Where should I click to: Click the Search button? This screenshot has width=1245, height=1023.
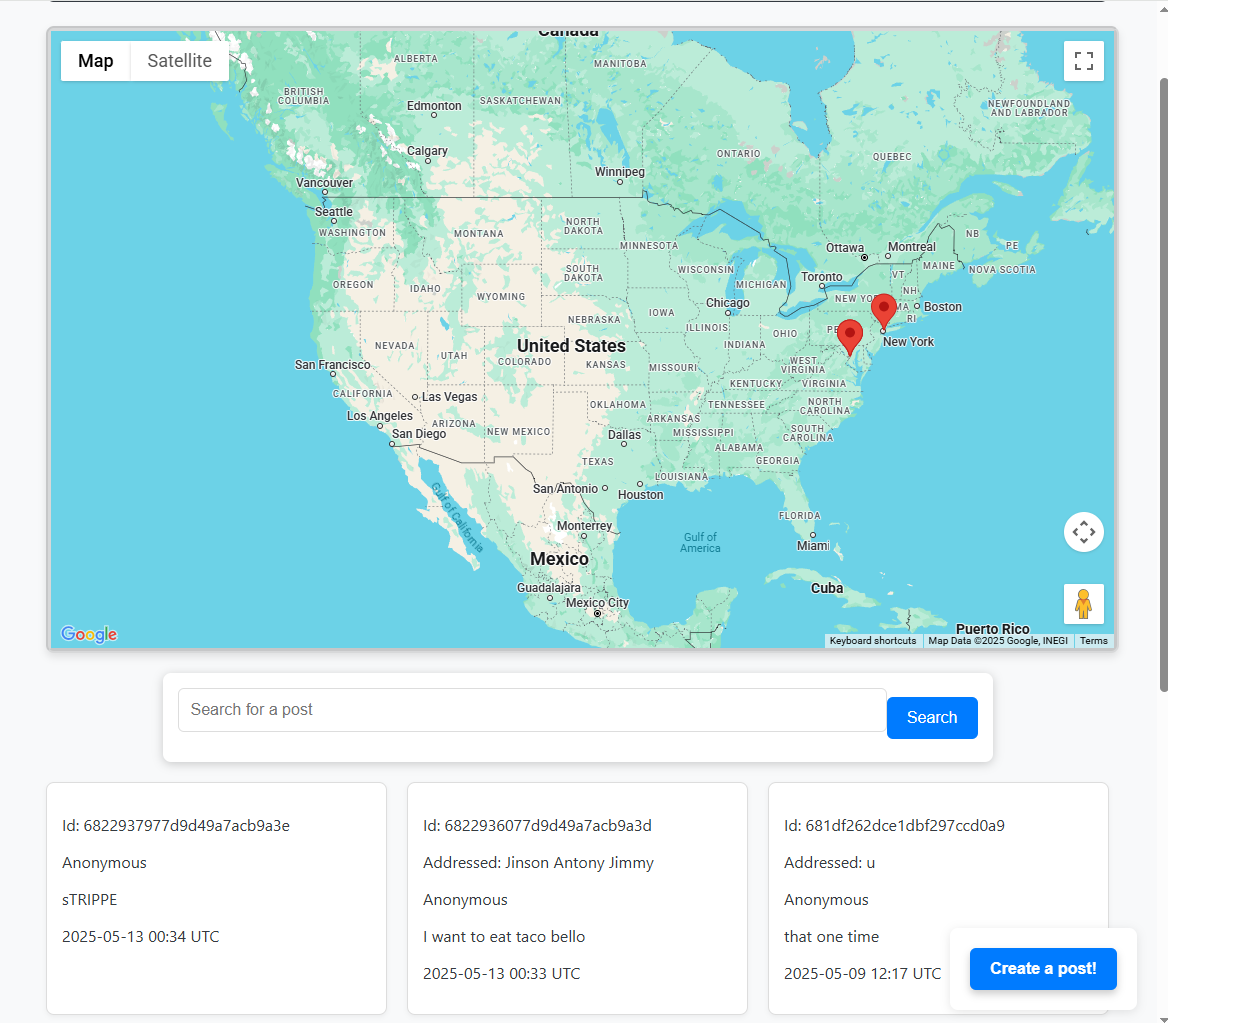click(x=932, y=718)
